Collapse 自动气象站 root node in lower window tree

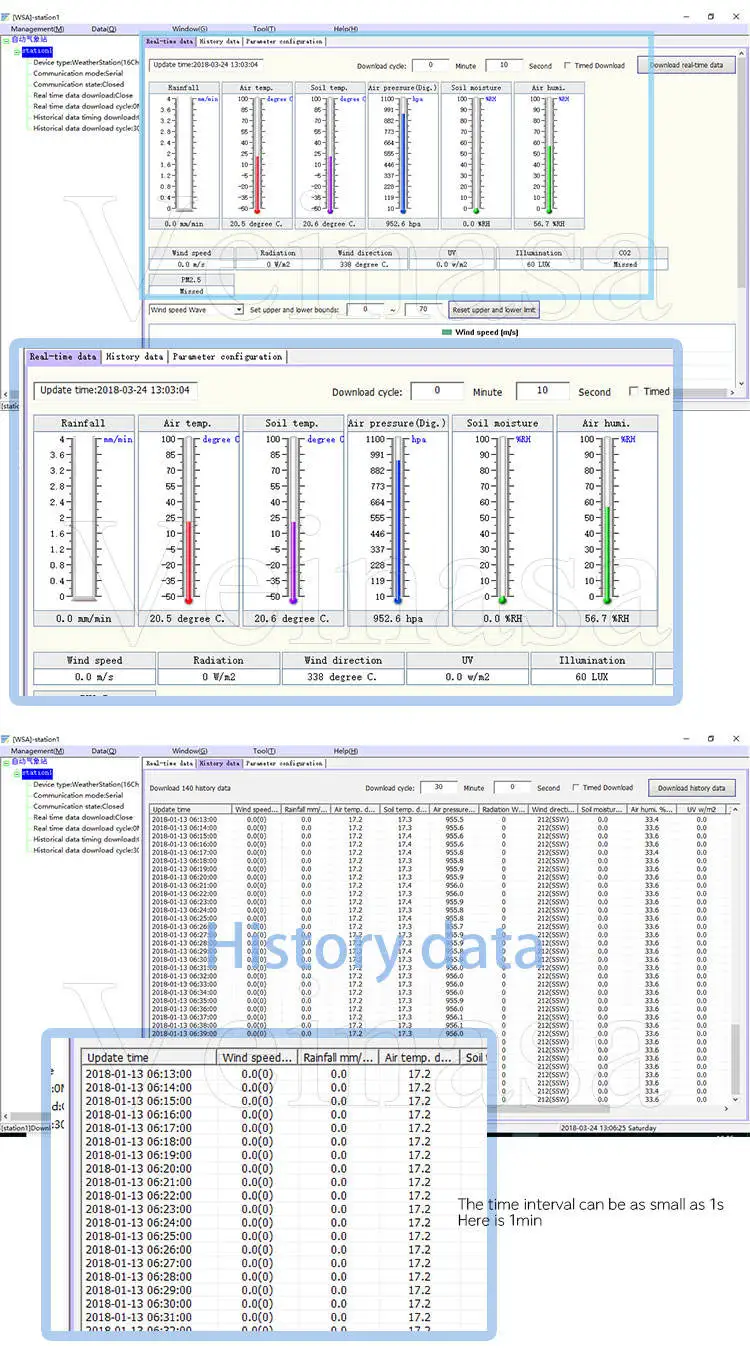point(4,761)
